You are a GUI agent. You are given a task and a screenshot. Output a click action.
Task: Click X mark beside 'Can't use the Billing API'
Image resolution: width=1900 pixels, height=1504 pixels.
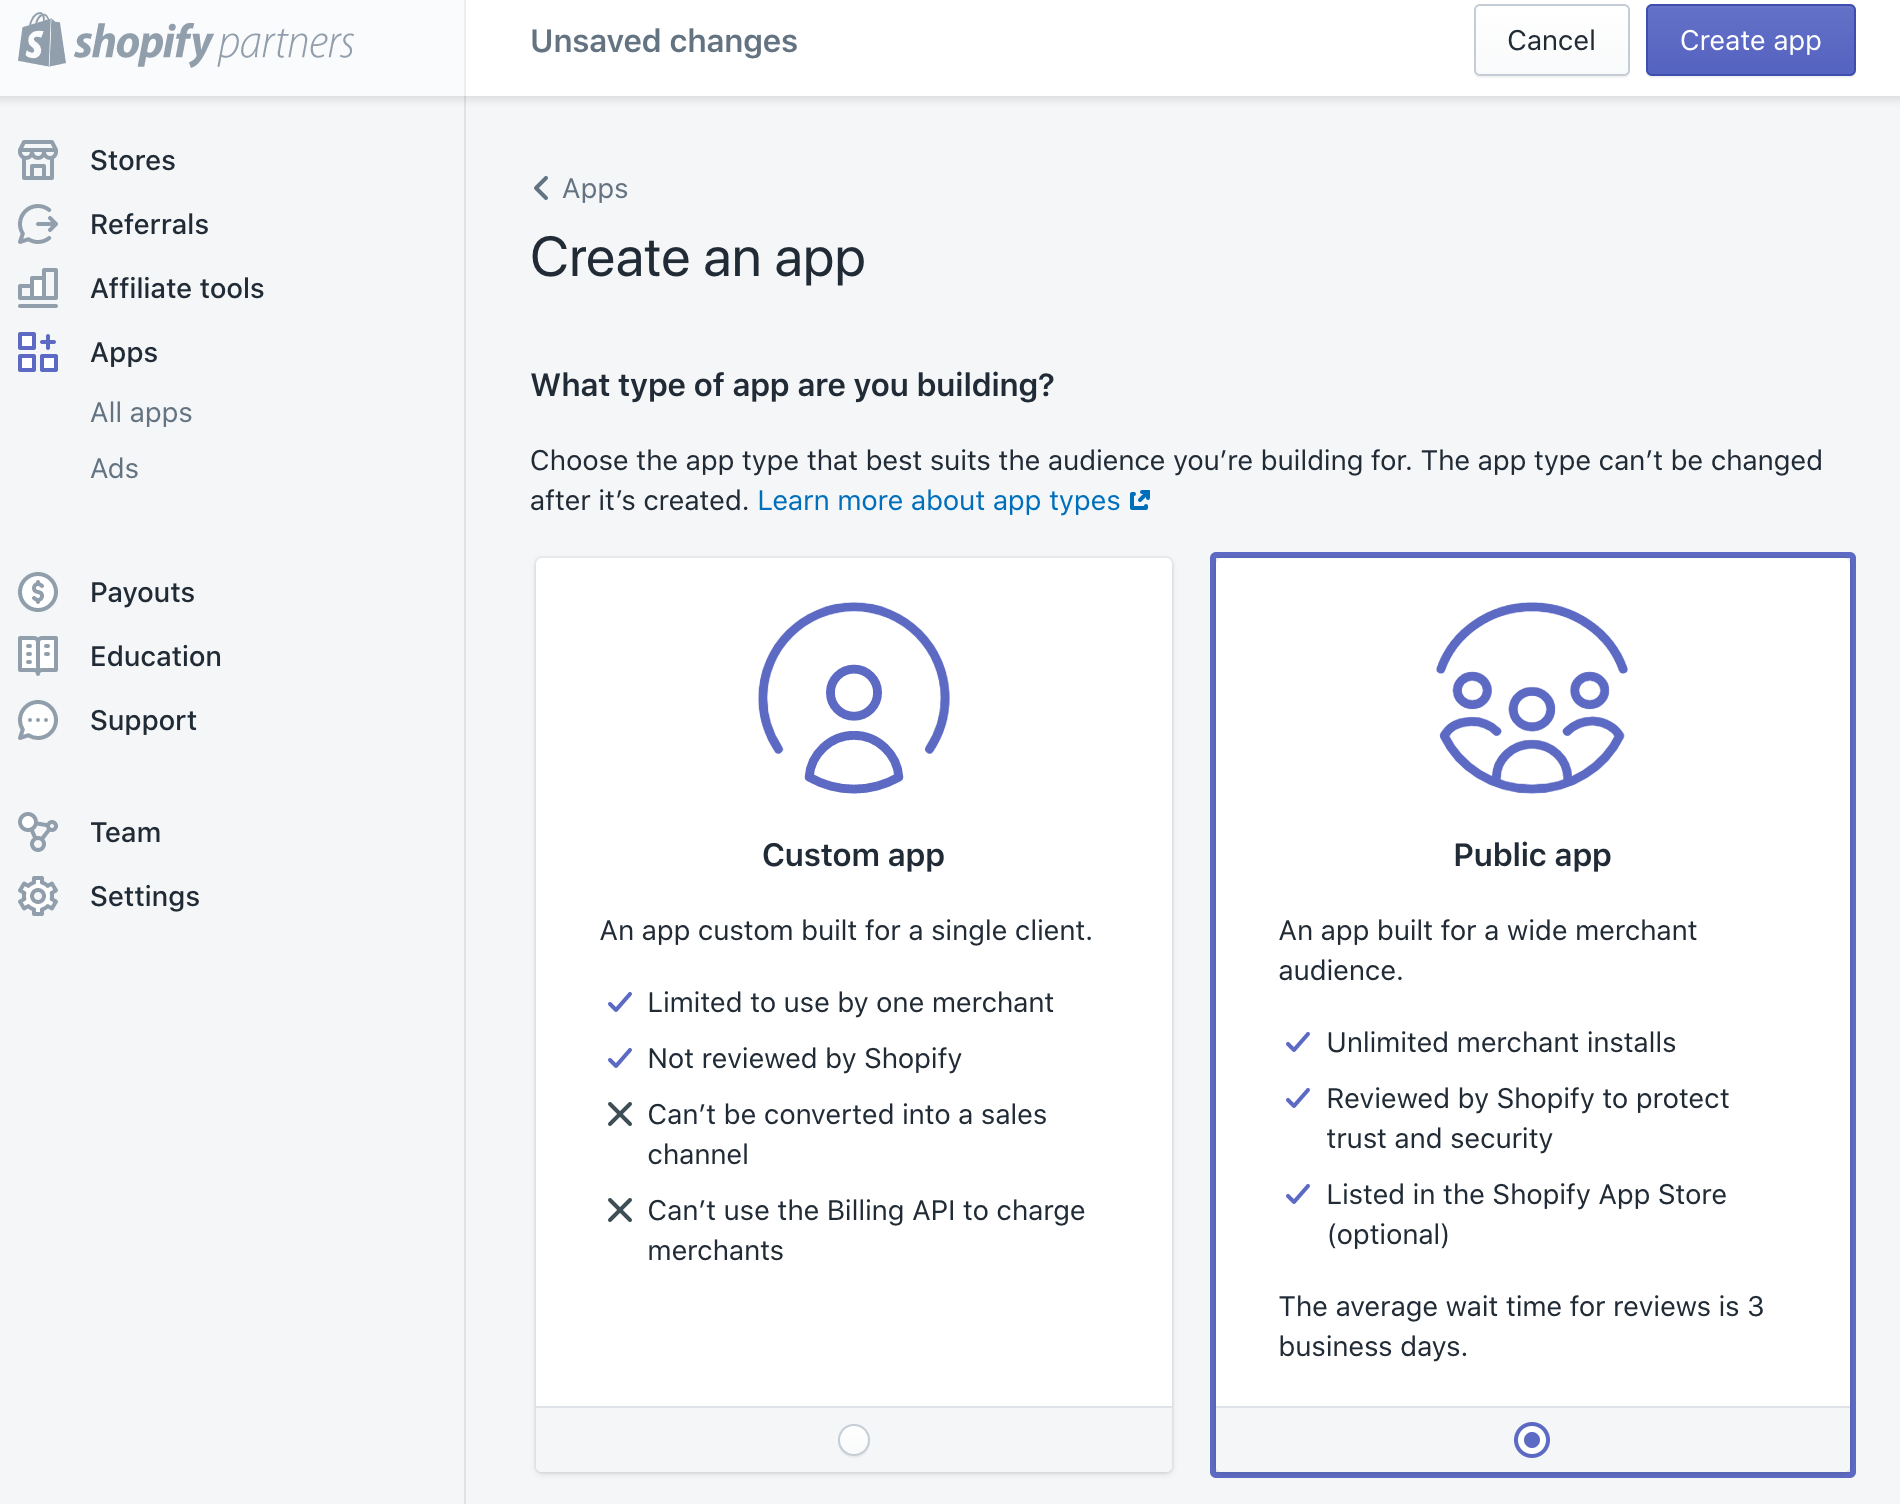click(620, 1210)
